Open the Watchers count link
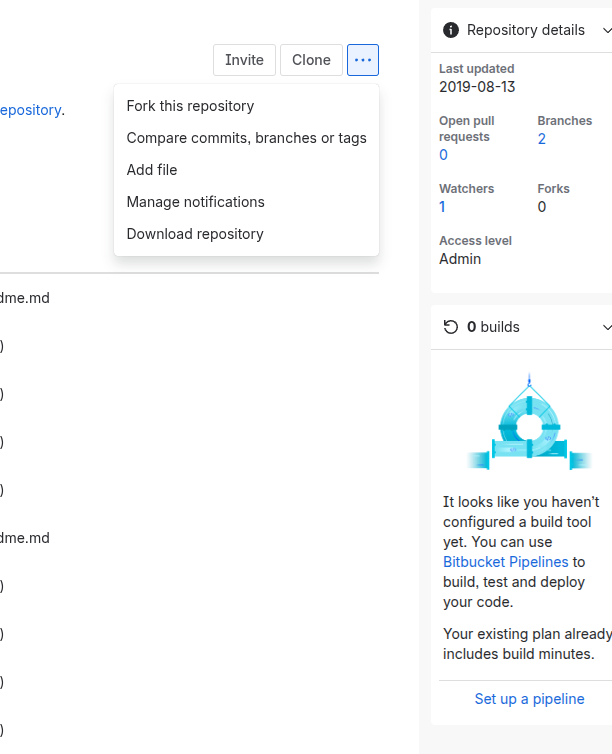The image size is (612, 754). 442,207
